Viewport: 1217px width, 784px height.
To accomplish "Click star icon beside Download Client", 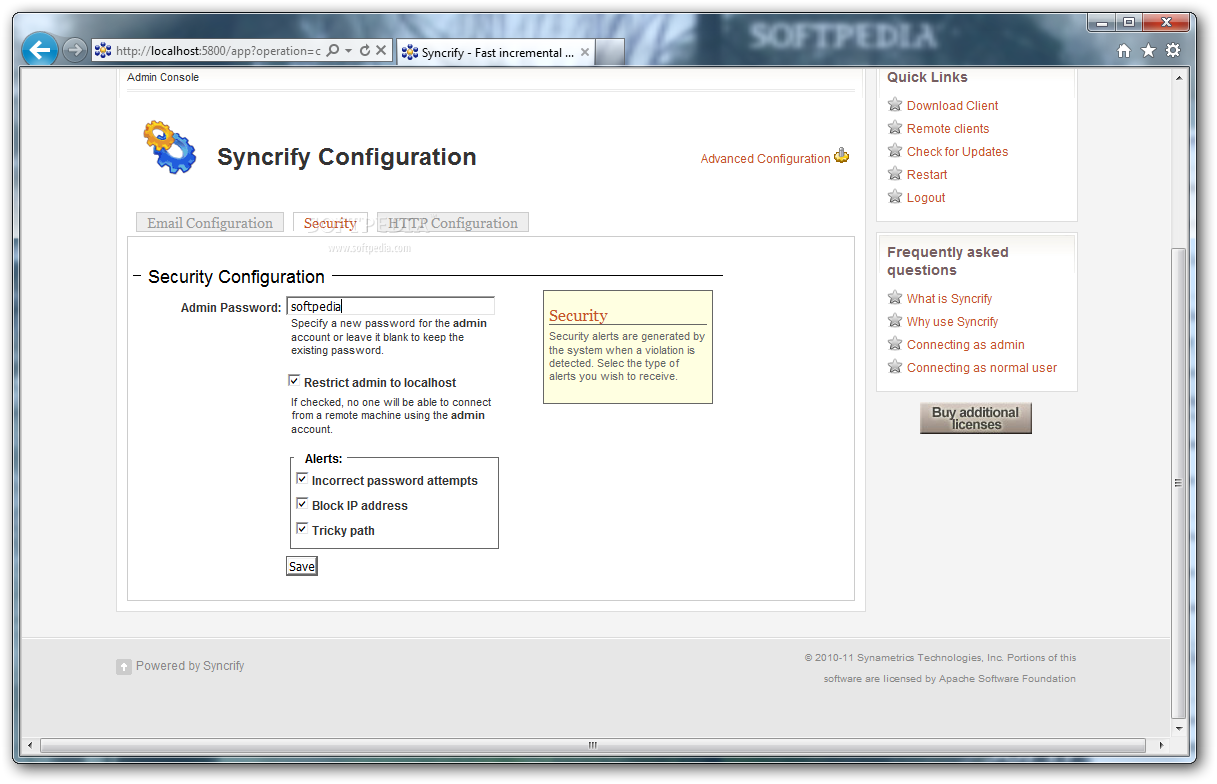I will (895, 104).
